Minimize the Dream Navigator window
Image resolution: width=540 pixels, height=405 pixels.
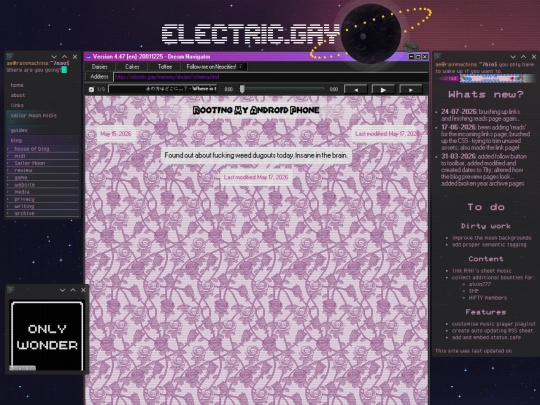(411, 56)
